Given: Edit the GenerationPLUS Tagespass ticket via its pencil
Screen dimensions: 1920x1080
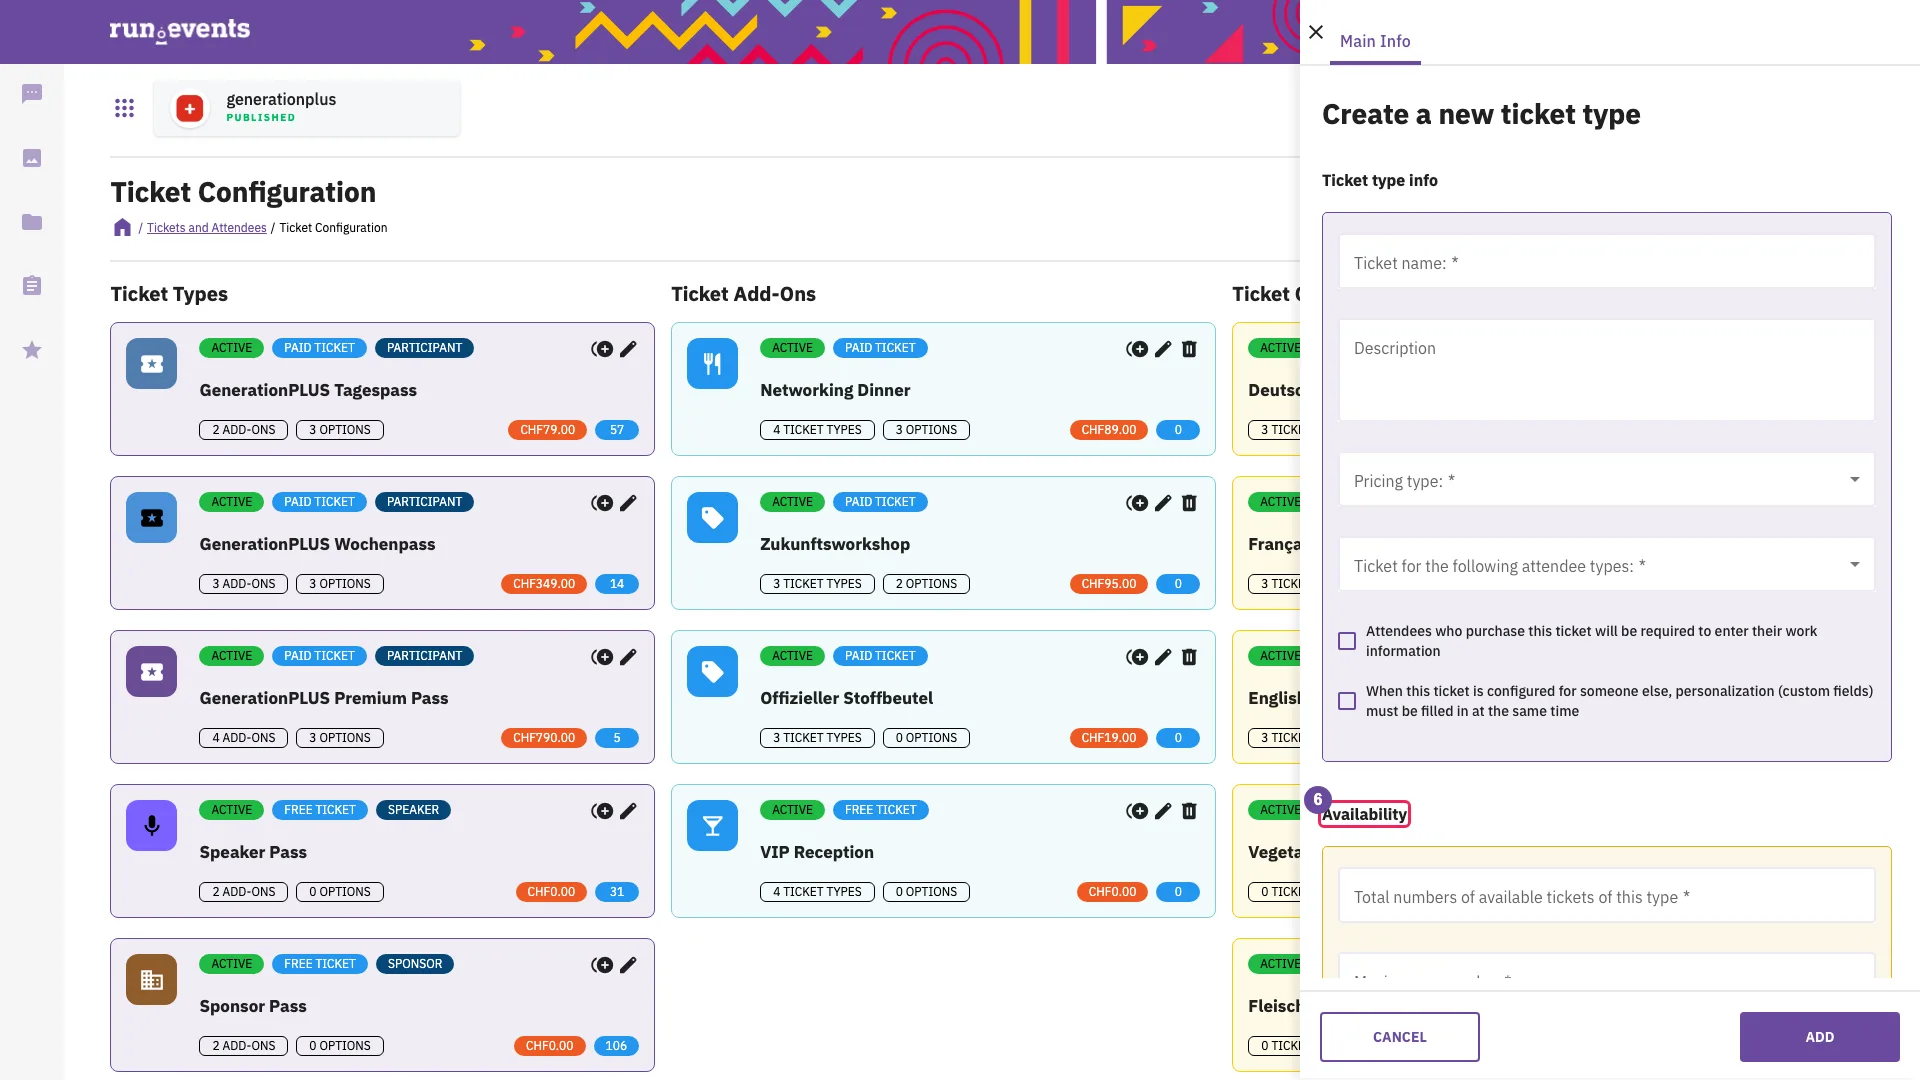Looking at the screenshot, I should point(628,349).
